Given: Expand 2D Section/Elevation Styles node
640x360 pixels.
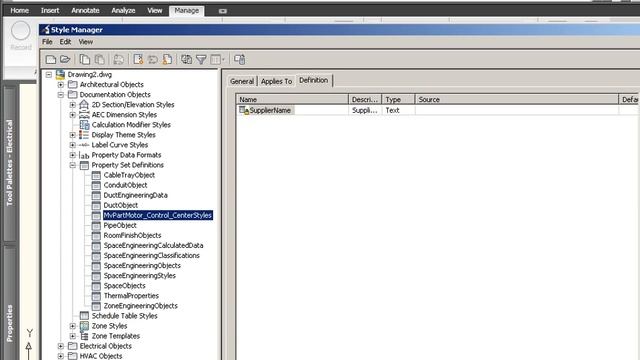Looking at the screenshot, I should pyautogui.click(x=73, y=105).
